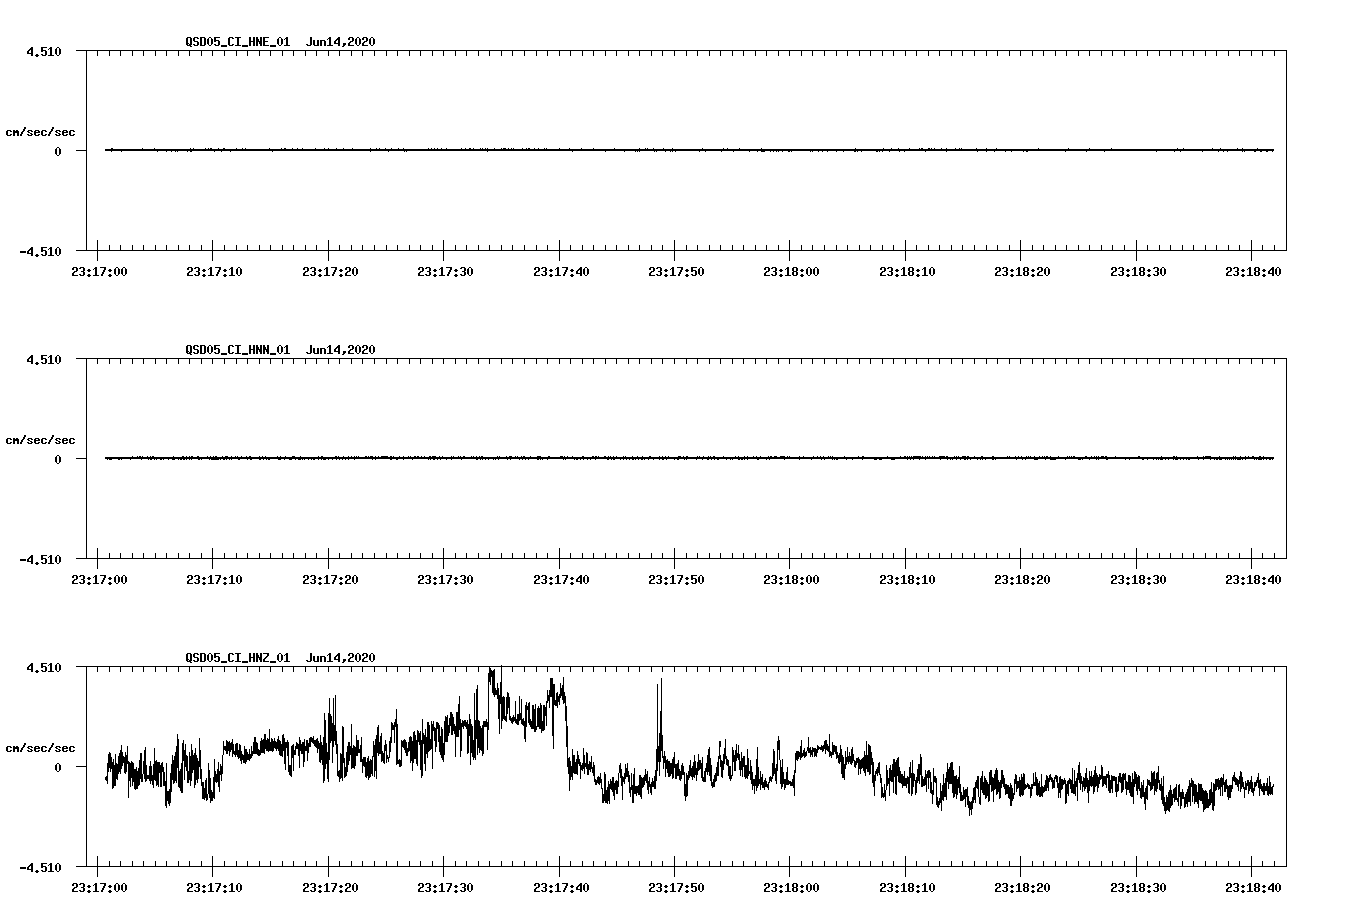The width and height of the screenshot is (1358, 924).
Task: Select the -4.510 lower limit on HNZ plot
Action: [x=40, y=867]
